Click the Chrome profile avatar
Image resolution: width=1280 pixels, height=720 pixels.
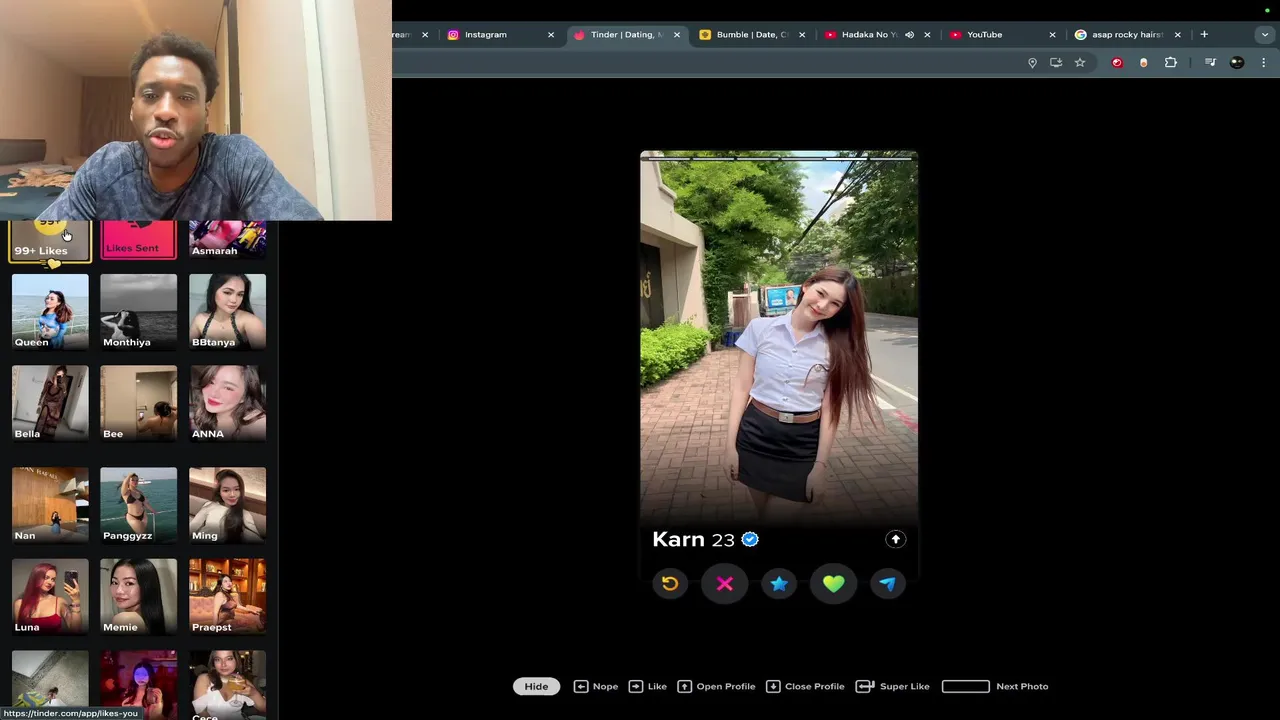tap(1237, 62)
